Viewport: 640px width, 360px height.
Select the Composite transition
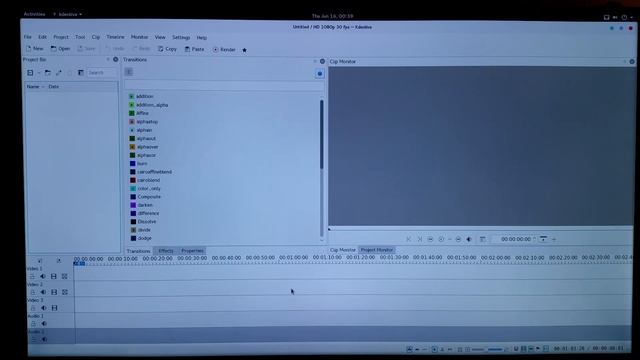point(145,197)
